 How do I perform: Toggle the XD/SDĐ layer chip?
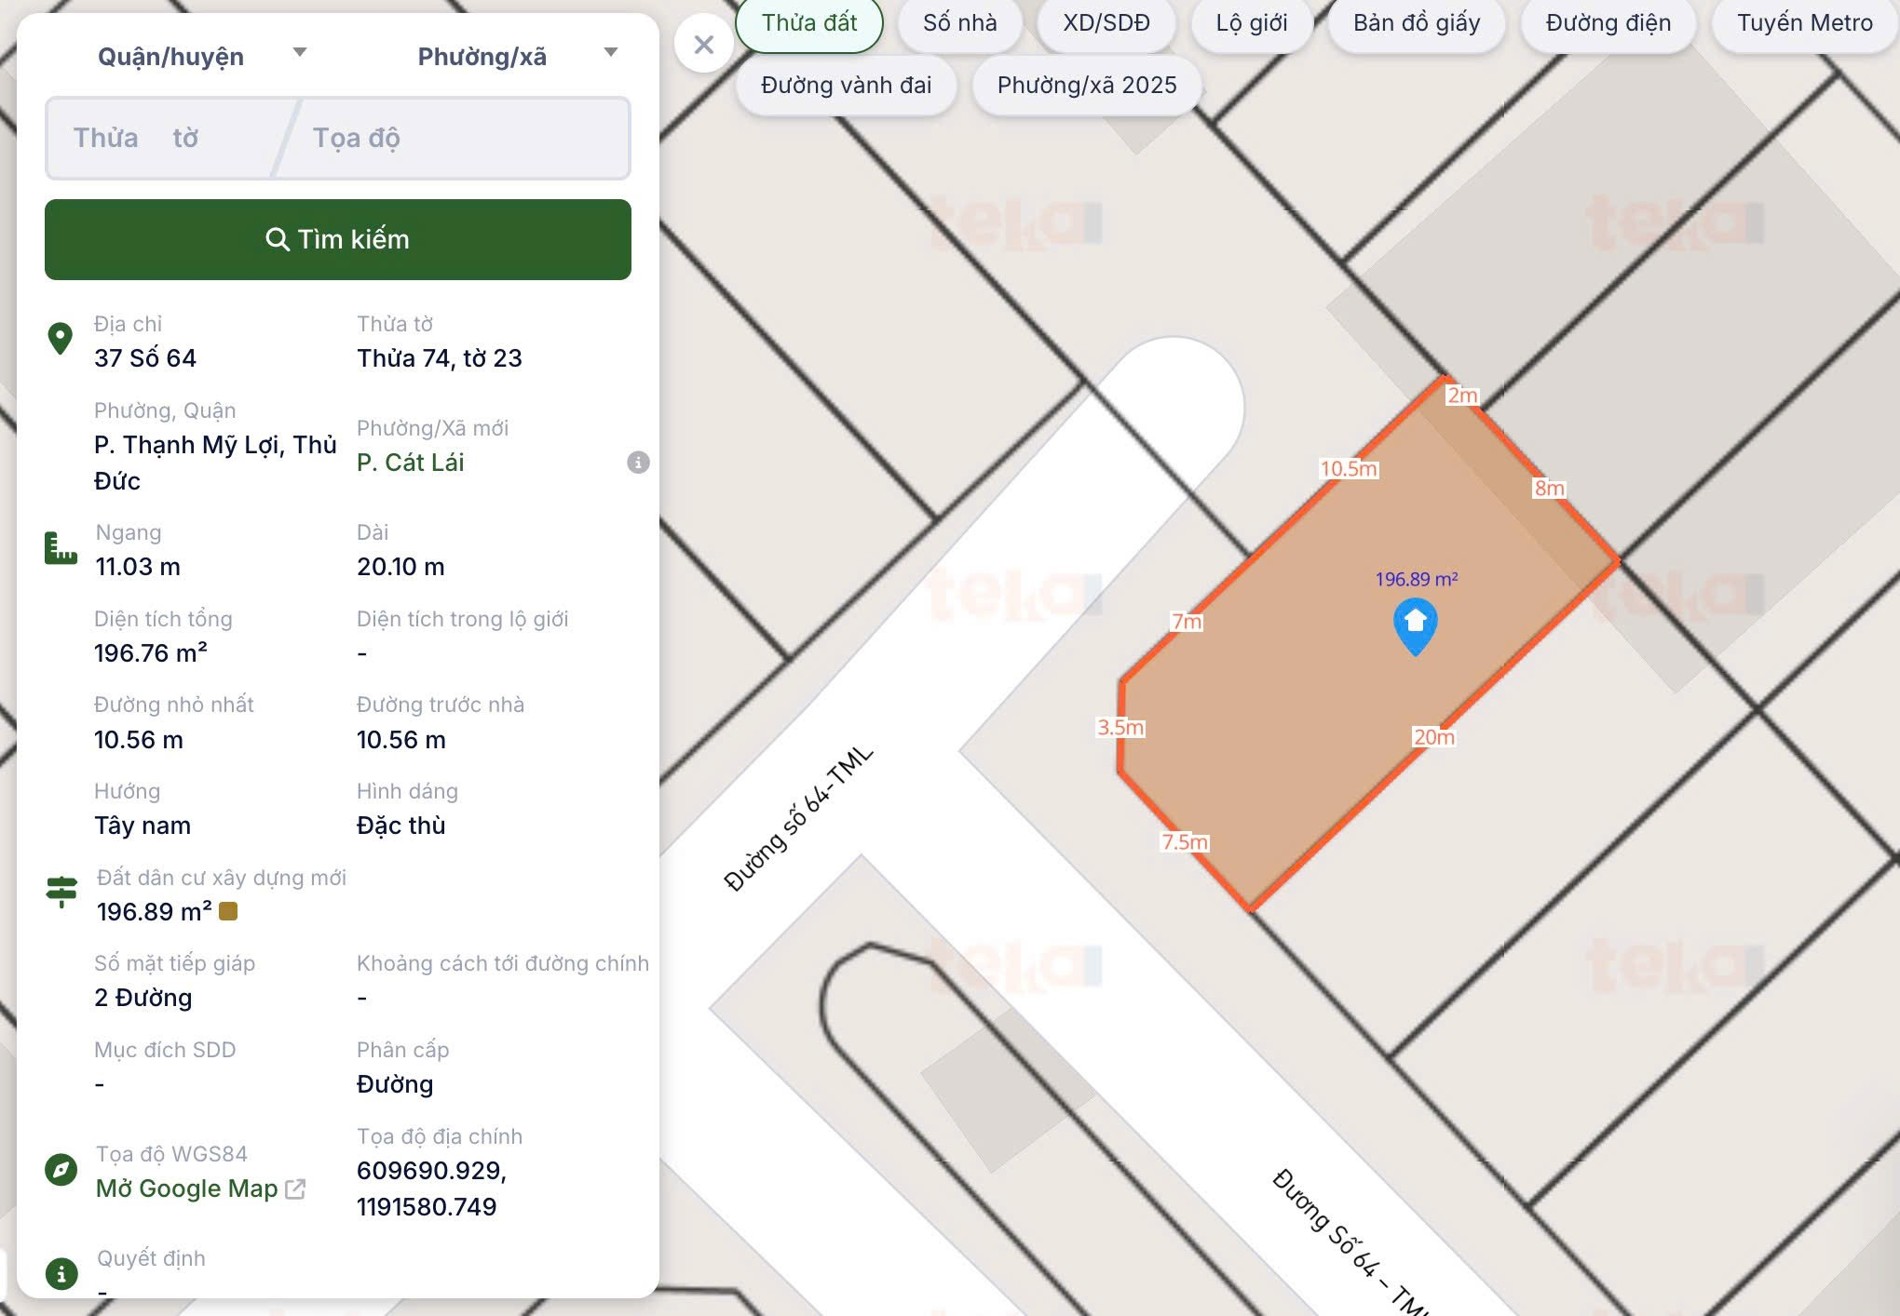tap(1106, 23)
